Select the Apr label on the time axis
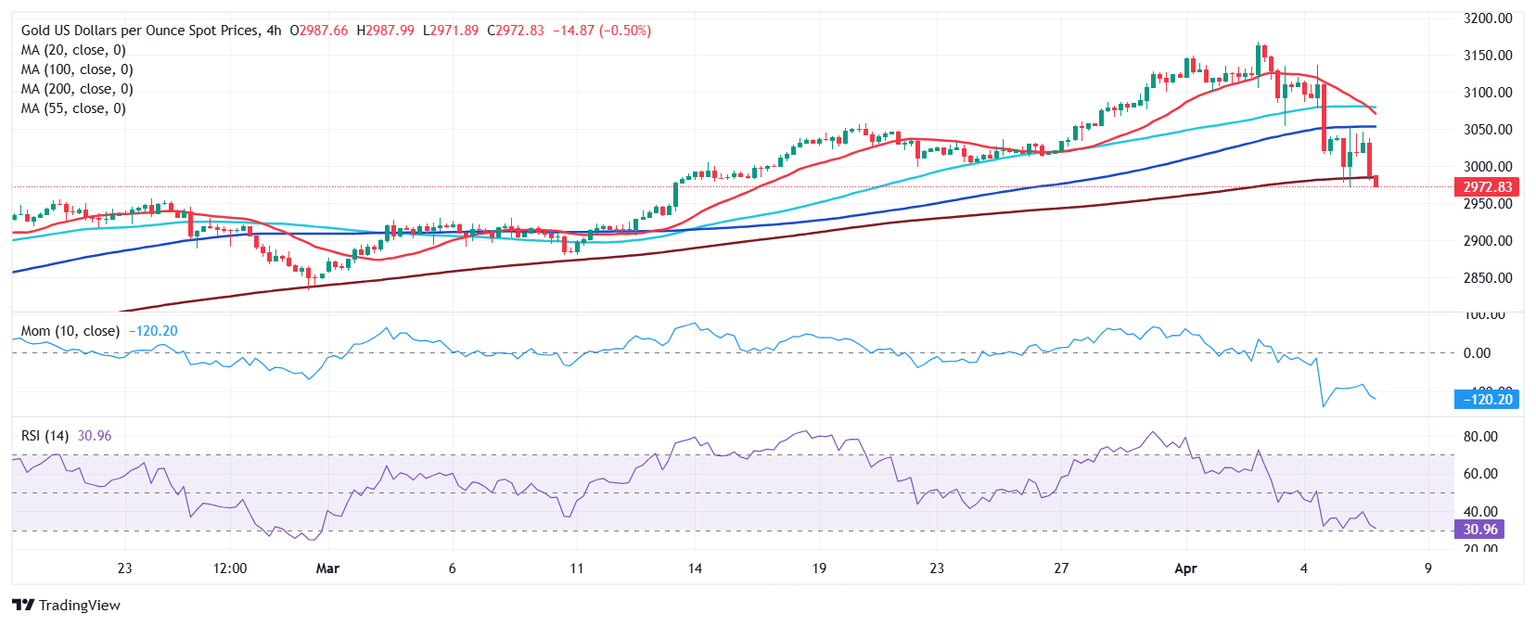Viewport: 1536px width, 625px height. point(1185,568)
